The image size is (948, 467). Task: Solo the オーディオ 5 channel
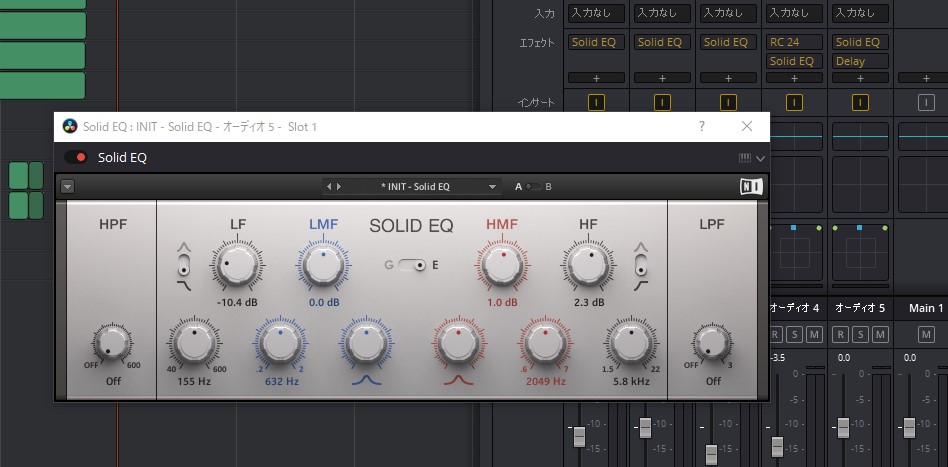pos(860,334)
